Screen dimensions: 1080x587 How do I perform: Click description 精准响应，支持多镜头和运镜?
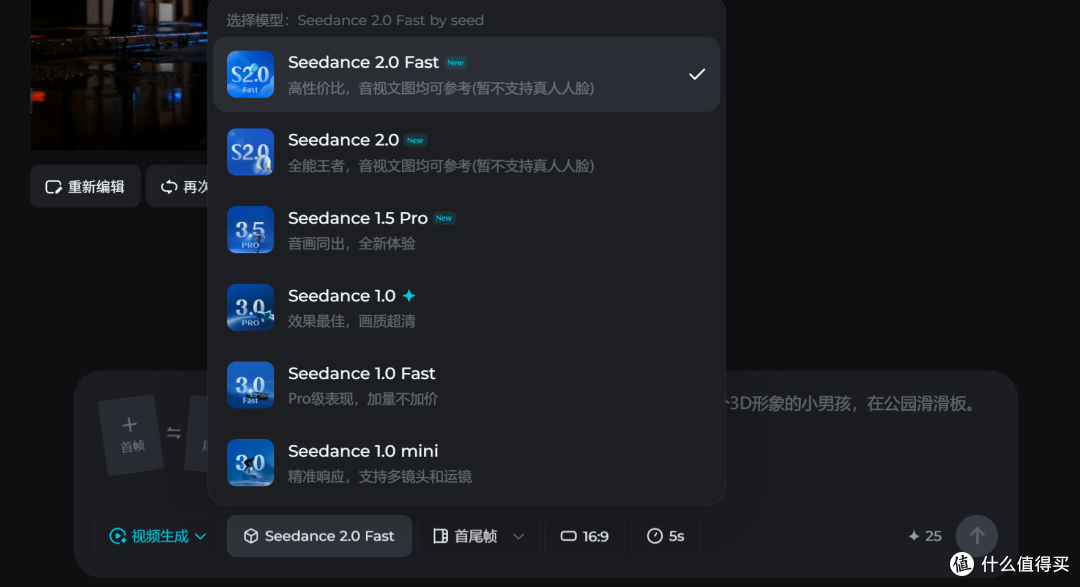click(380, 477)
